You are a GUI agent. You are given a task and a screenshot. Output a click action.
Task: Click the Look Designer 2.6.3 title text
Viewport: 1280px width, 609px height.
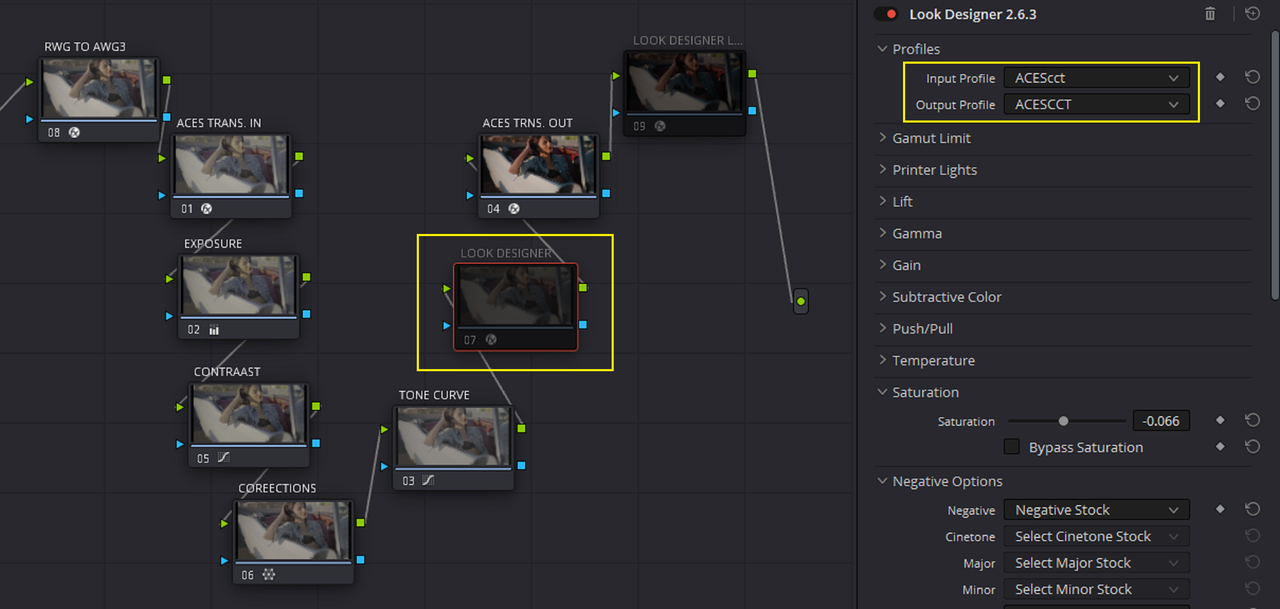[x=973, y=14]
